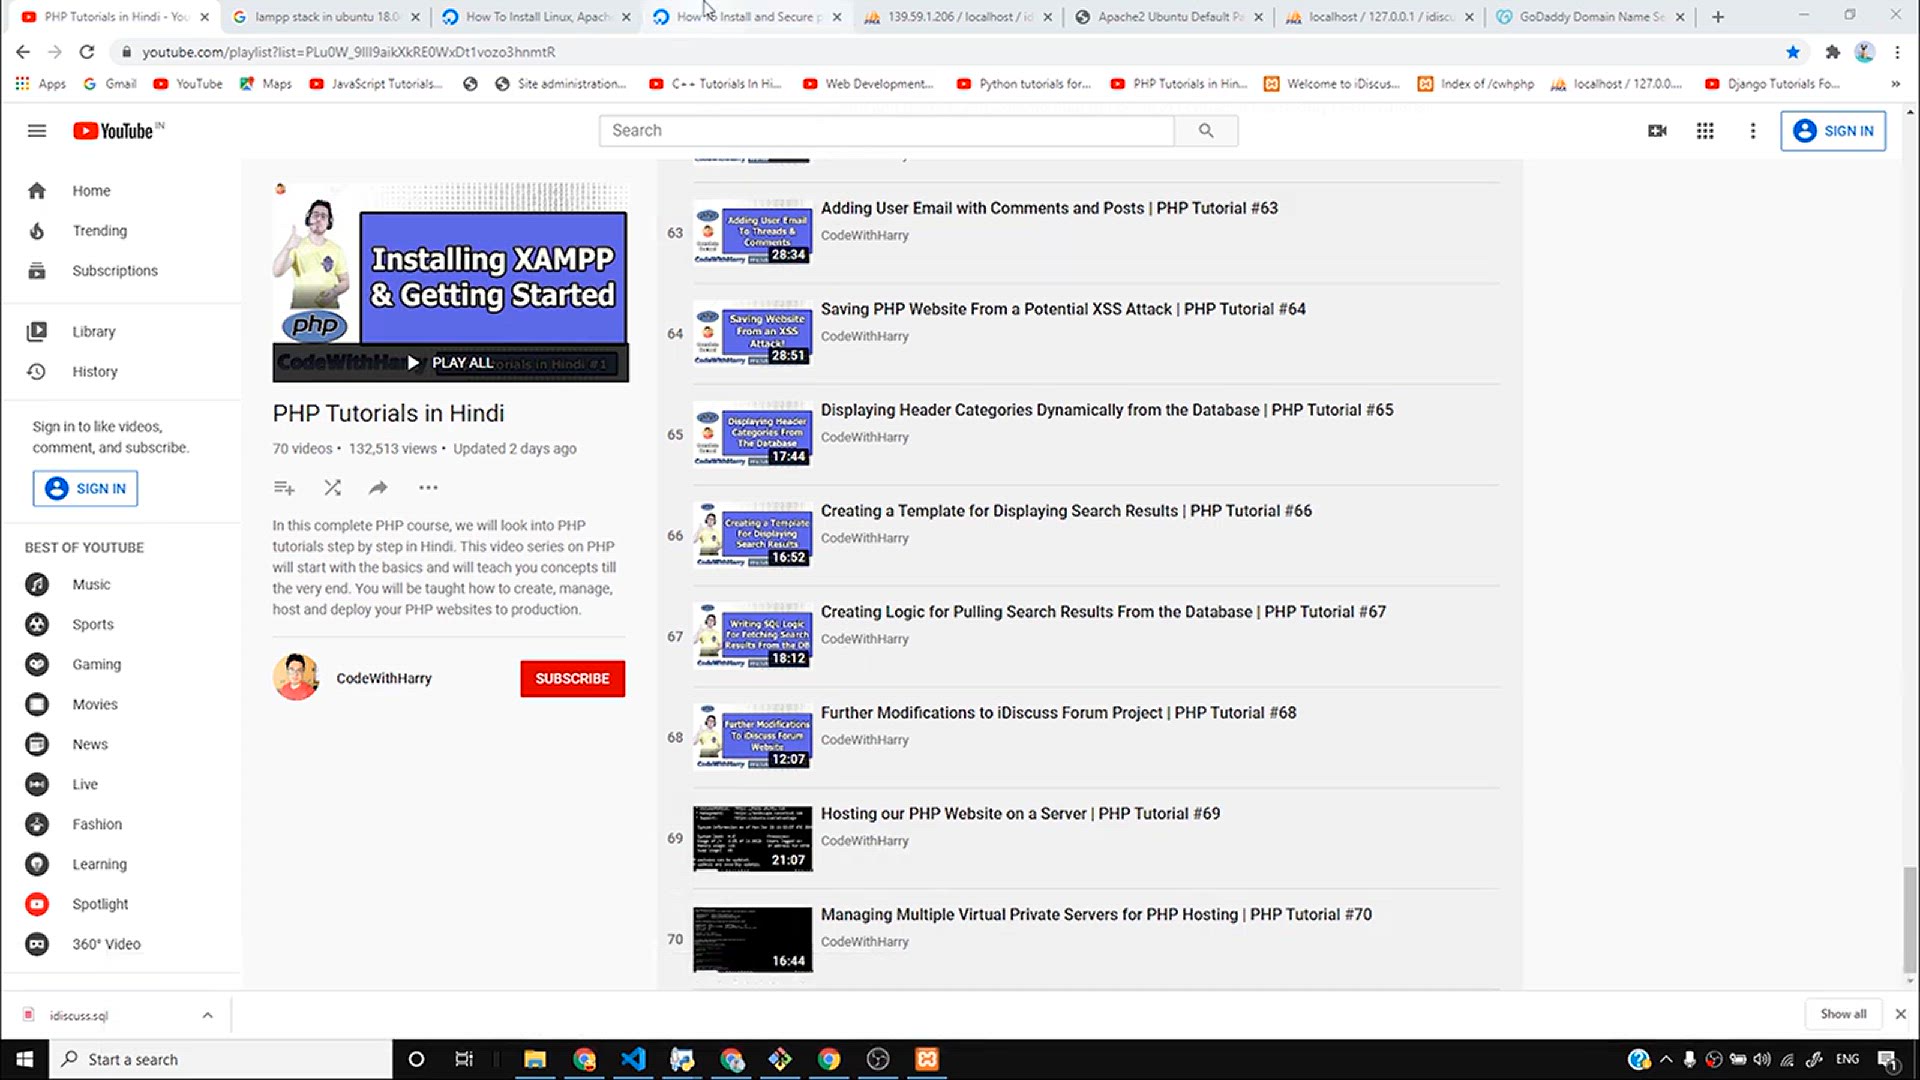The image size is (1920, 1080).
Task: Click the address bar URL
Action: pyautogui.click(x=348, y=52)
